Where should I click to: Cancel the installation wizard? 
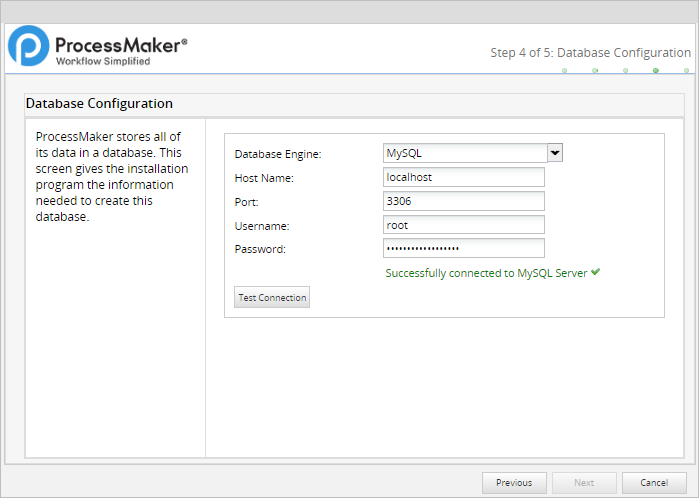pos(653,482)
